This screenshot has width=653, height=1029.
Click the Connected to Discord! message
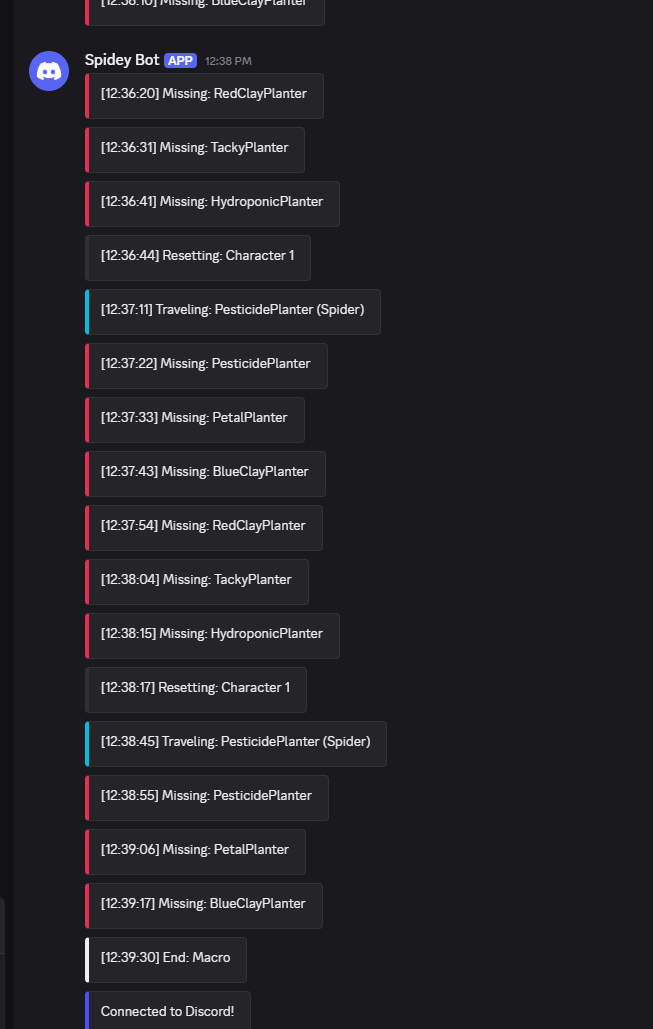pyautogui.click(x=168, y=1011)
